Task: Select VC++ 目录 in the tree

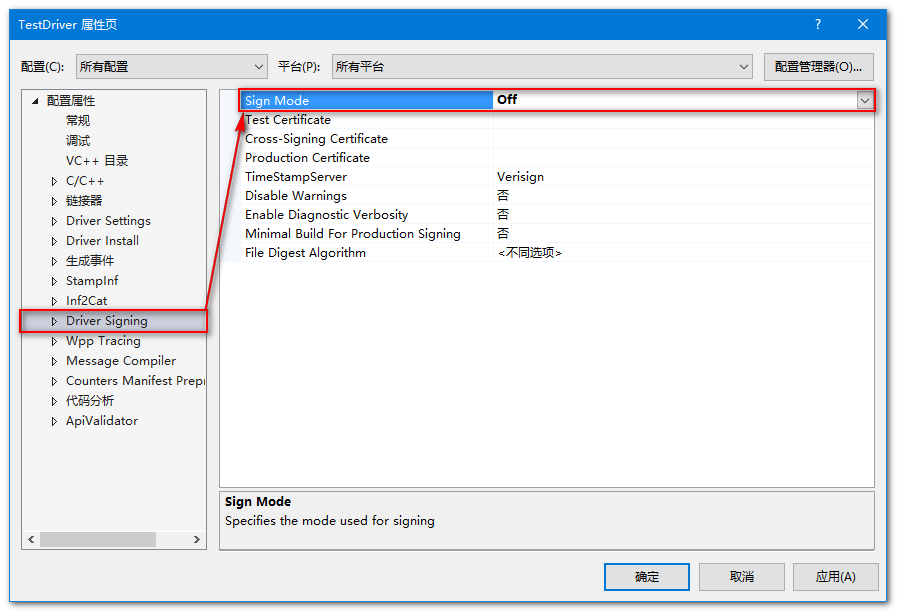Action: pos(97,161)
